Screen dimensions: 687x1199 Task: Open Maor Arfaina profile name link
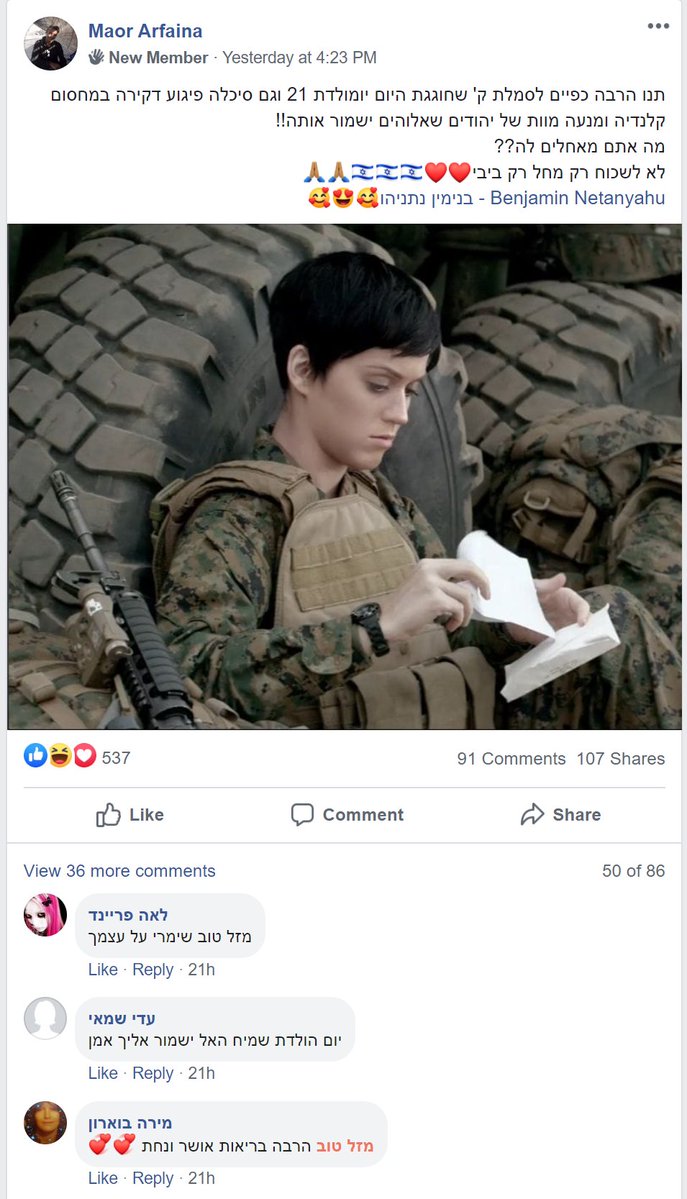pos(145,31)
